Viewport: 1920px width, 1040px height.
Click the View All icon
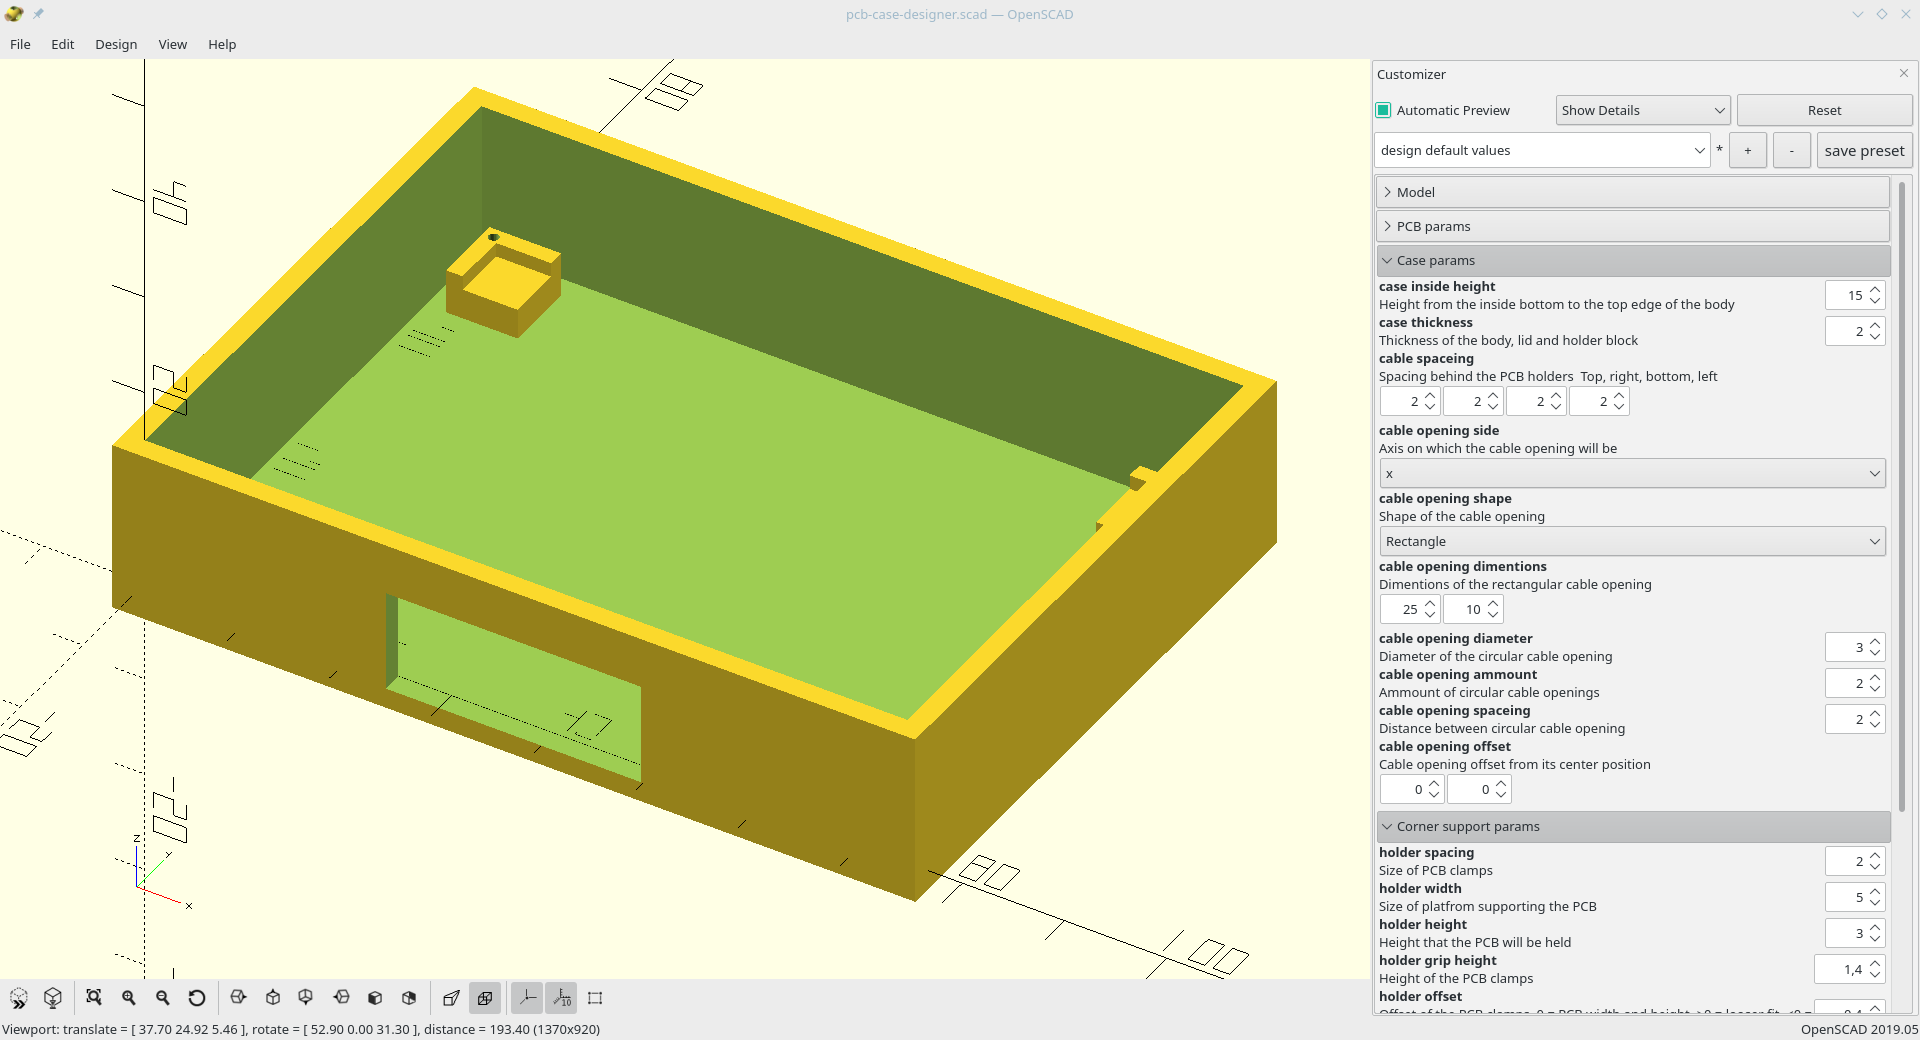[x=94, y=998]
